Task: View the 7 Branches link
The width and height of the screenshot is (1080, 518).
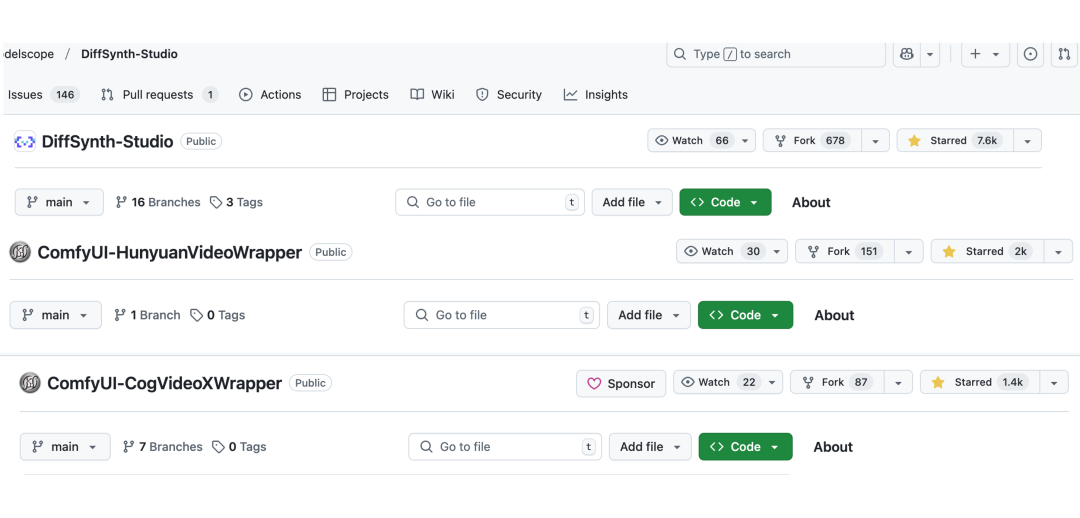Action: [x=163, y=446]
